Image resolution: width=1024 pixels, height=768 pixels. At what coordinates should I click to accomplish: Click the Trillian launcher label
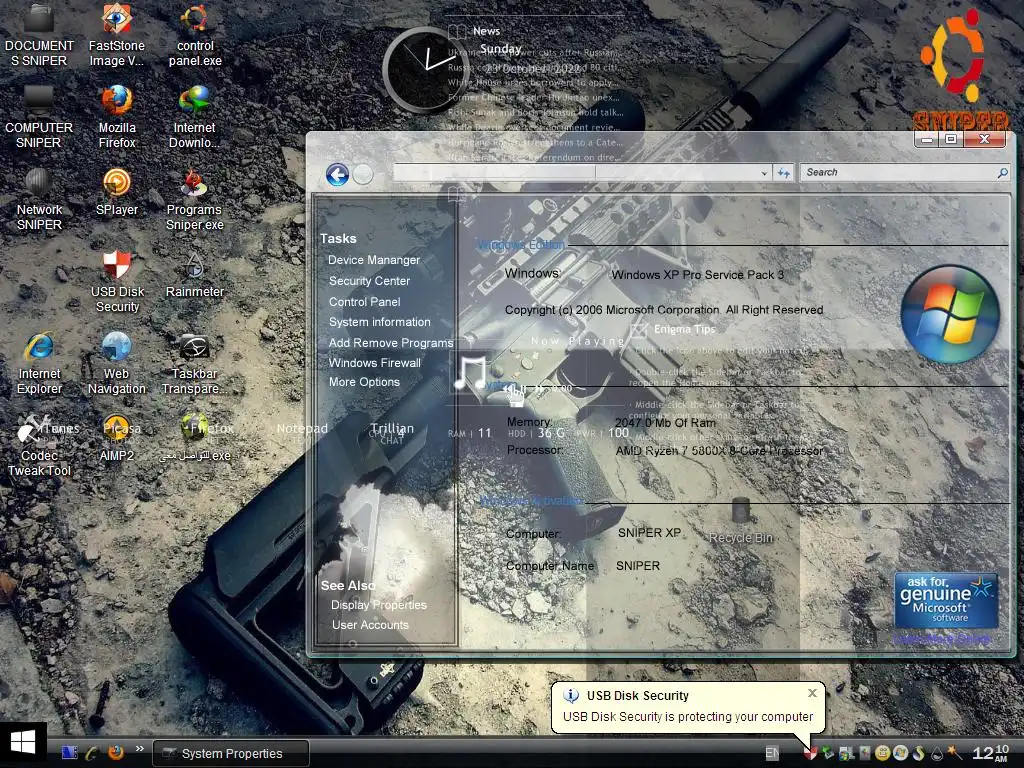pyautogui.click(x=392, y=428)
